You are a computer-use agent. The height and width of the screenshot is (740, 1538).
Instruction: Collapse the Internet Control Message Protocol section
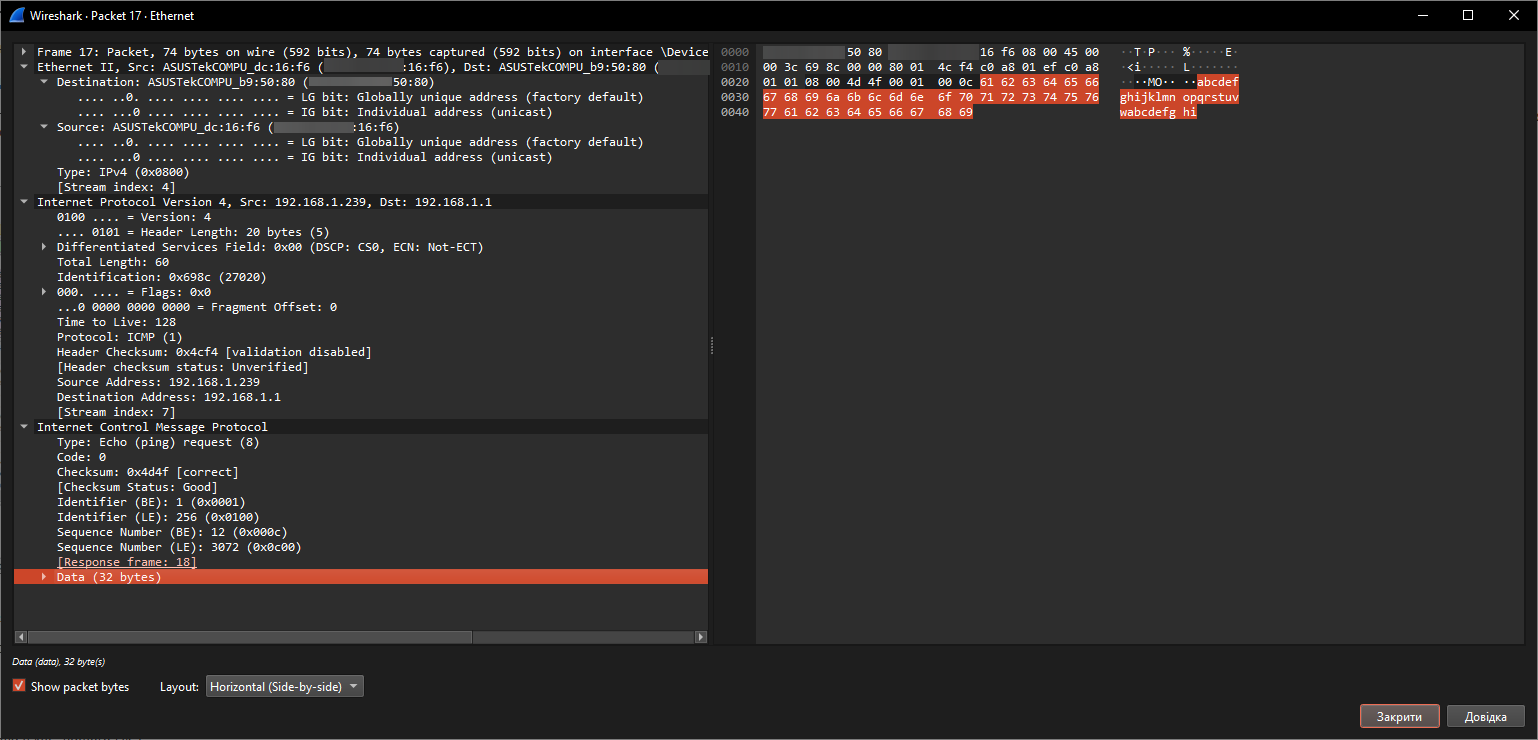(x=24, y=427)
